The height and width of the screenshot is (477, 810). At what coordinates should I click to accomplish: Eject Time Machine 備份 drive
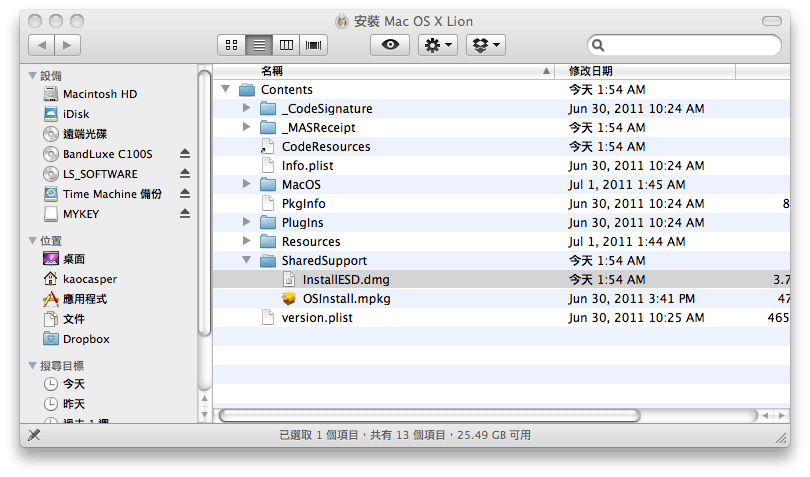(185, 194)
